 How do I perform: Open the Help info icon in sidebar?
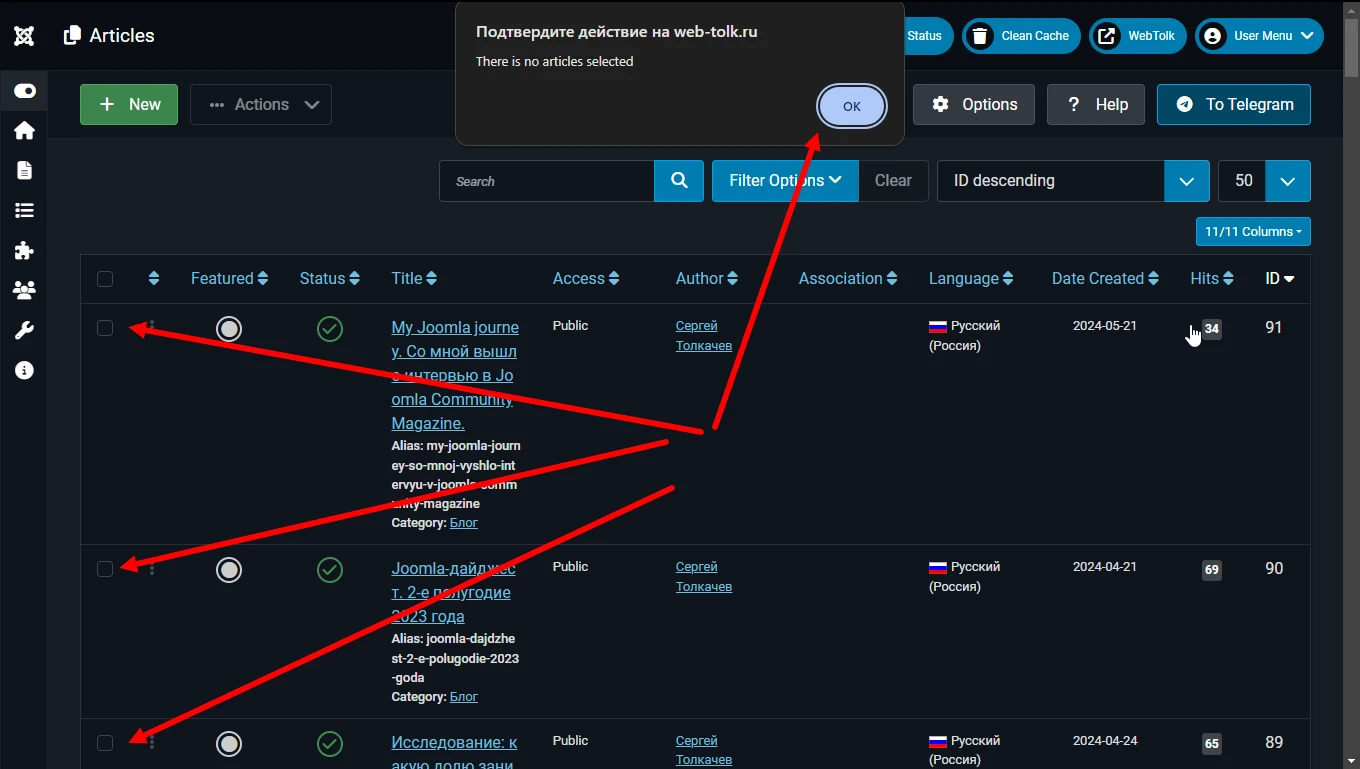tap(25, 370)
